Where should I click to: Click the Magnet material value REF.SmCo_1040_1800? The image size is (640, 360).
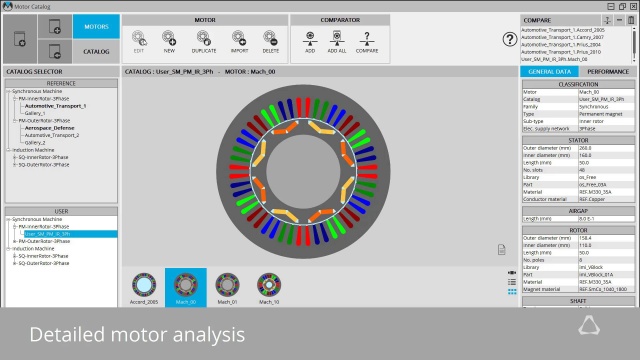coord(607,289)
